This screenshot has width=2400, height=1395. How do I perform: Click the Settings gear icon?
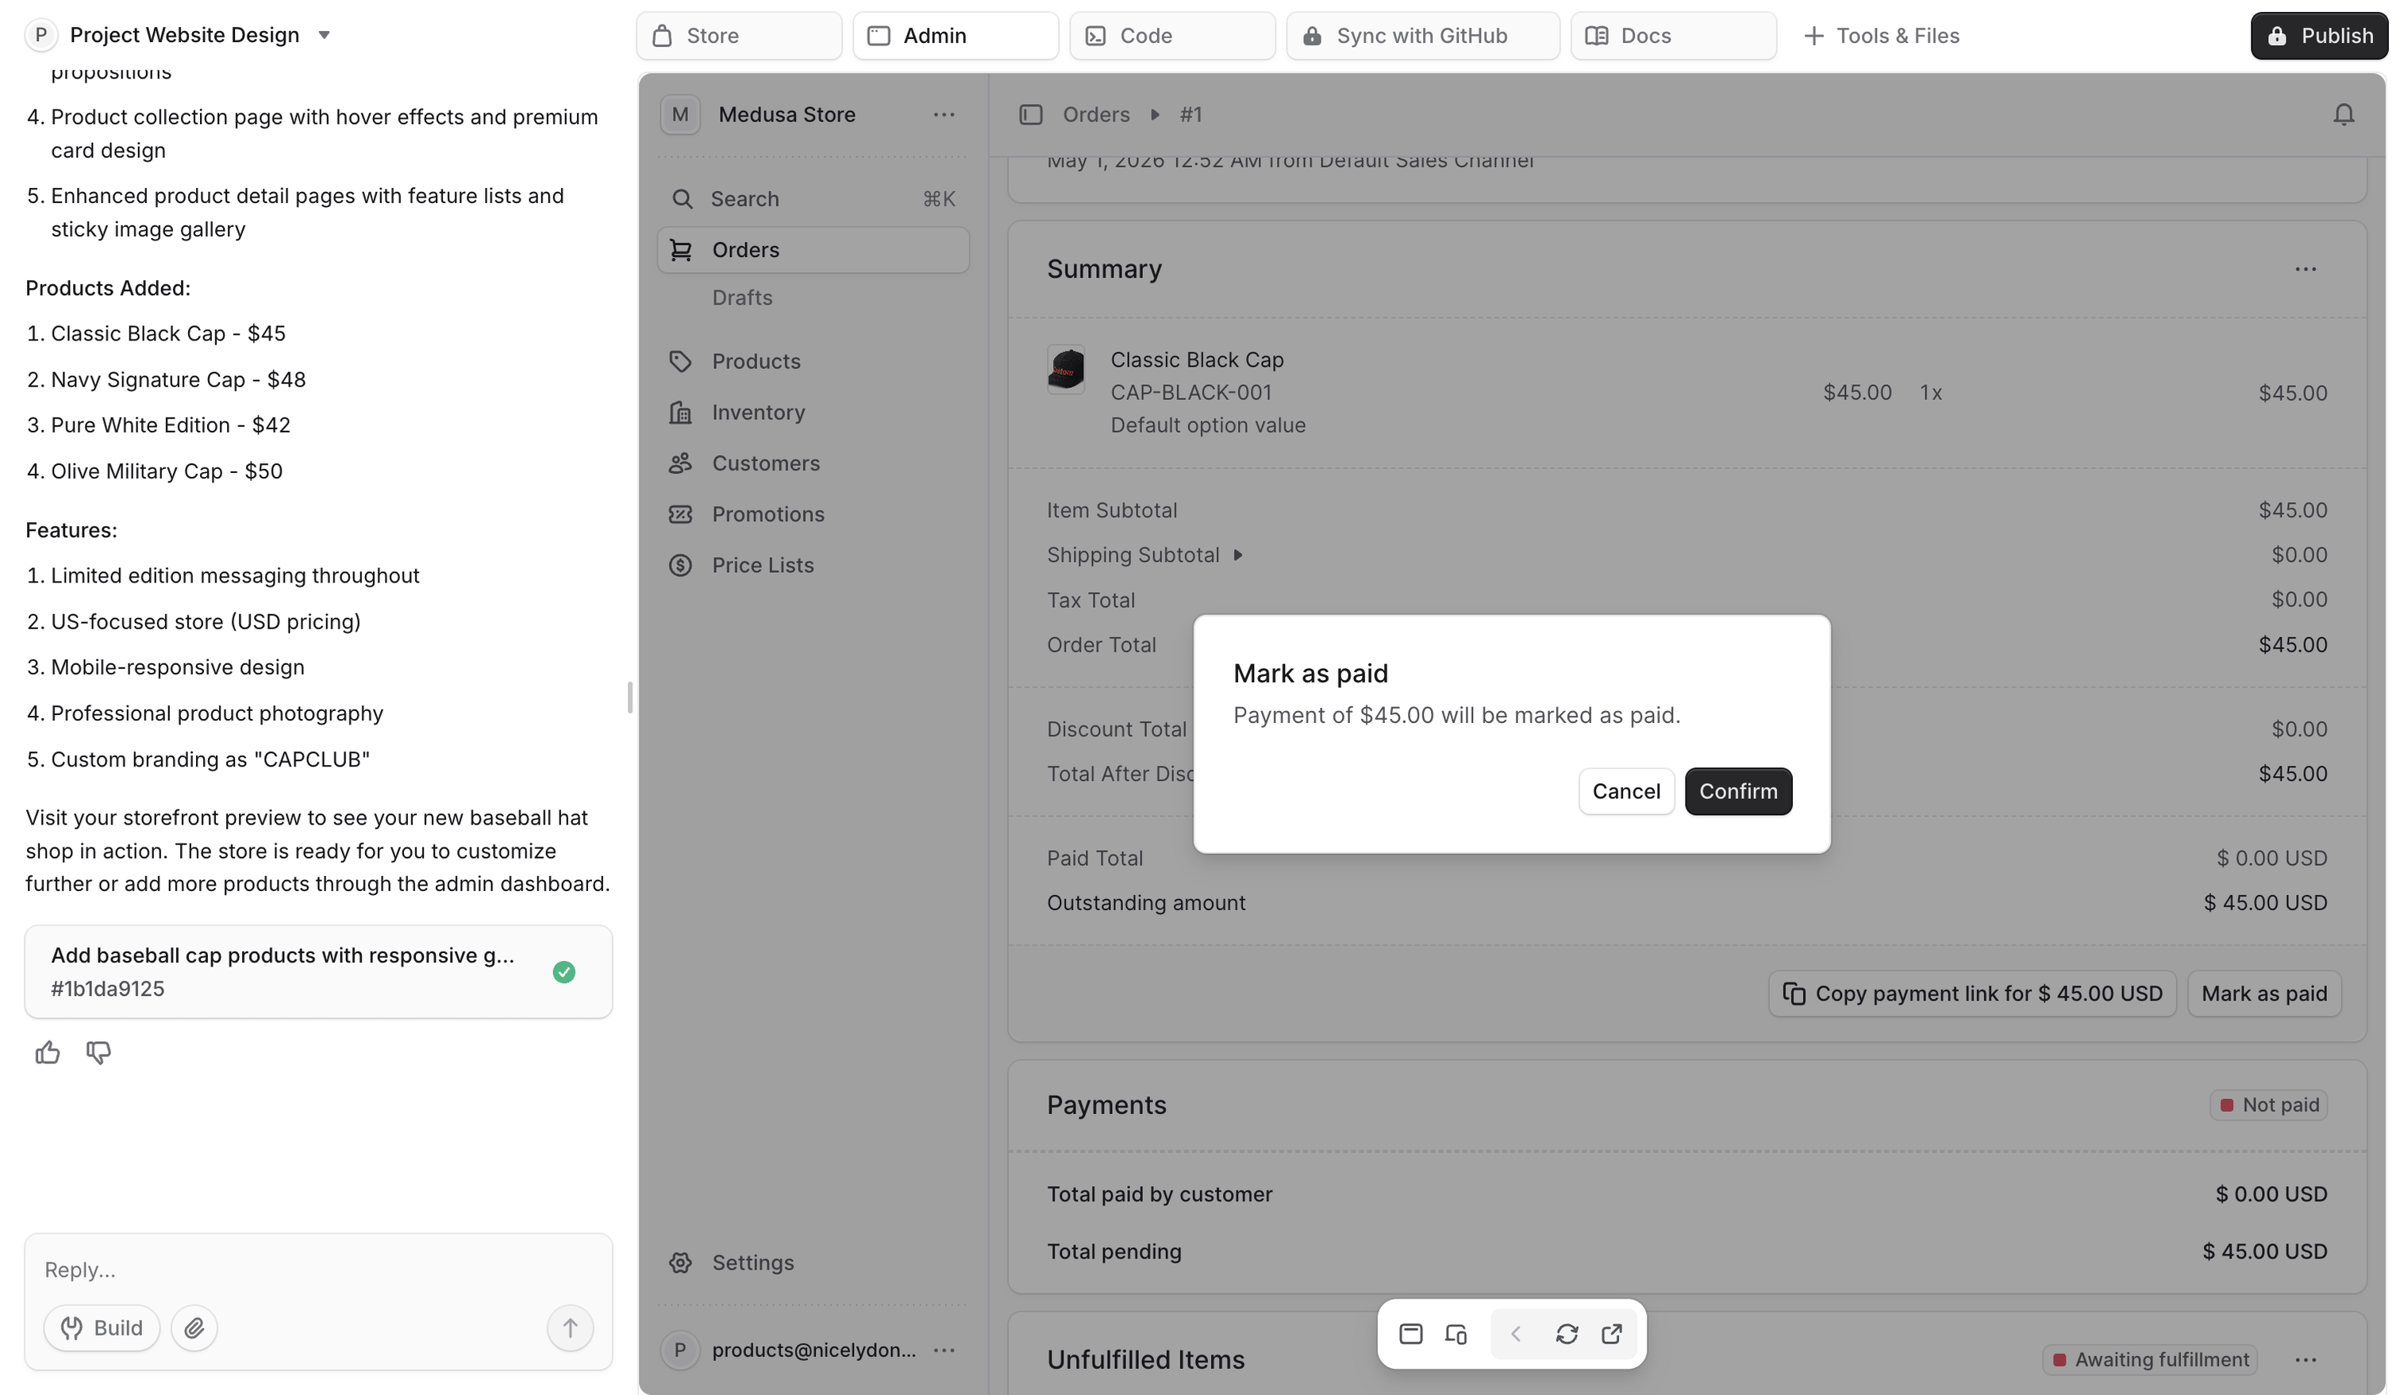click(680, 1262)
